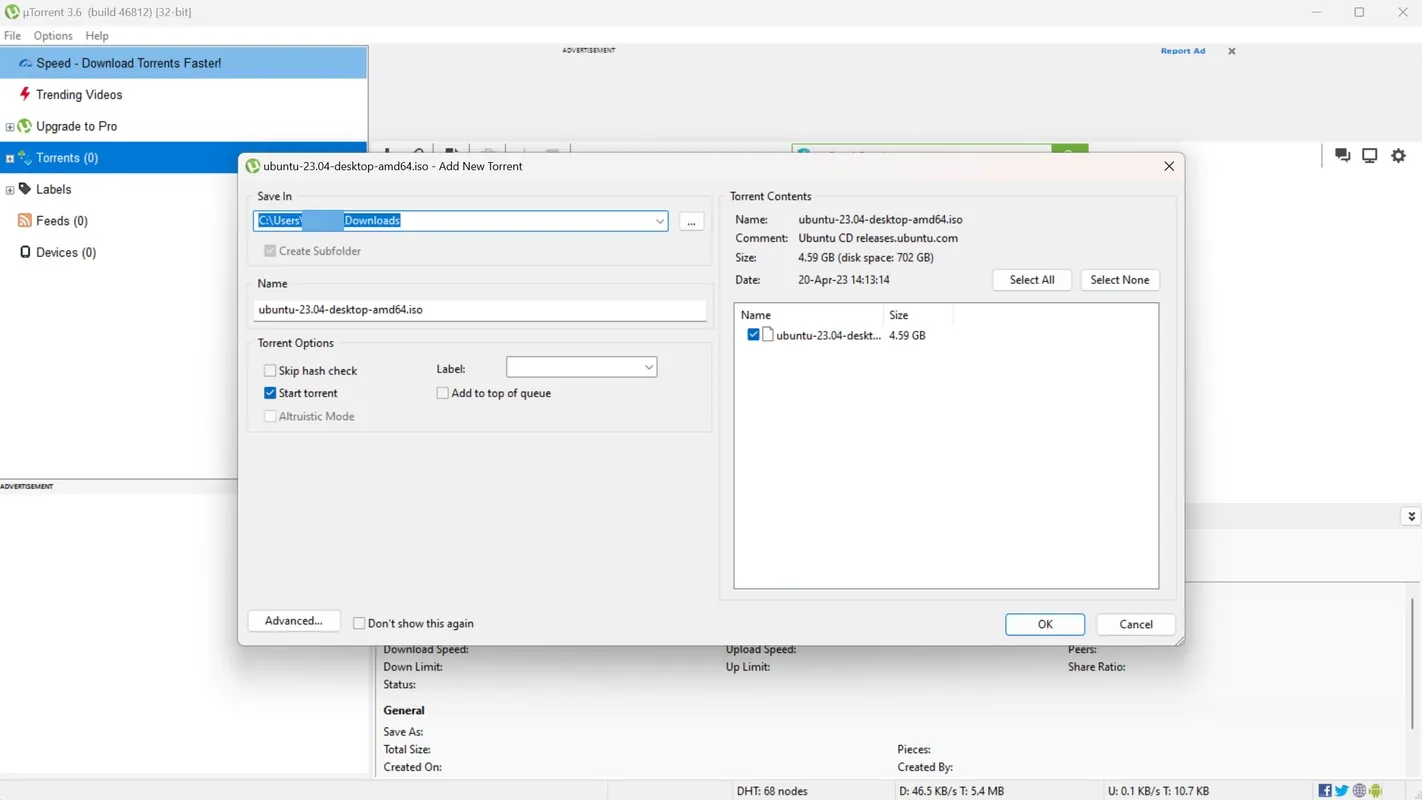Click the remote monitor icon in main toolbar
Viewport: 1422px width, 800px height.
1370,155
